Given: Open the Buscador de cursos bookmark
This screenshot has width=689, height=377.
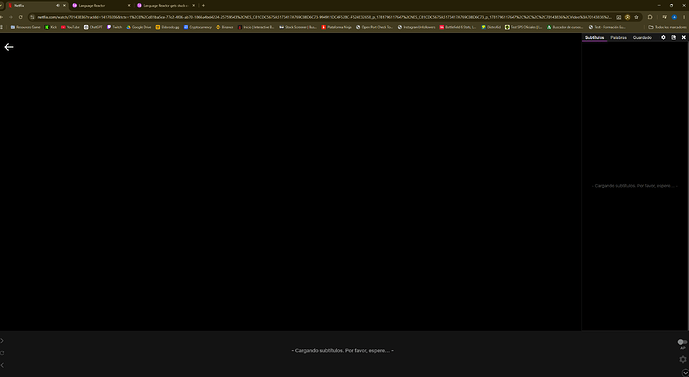Looking at the screenshot, I should click(565, 27).
